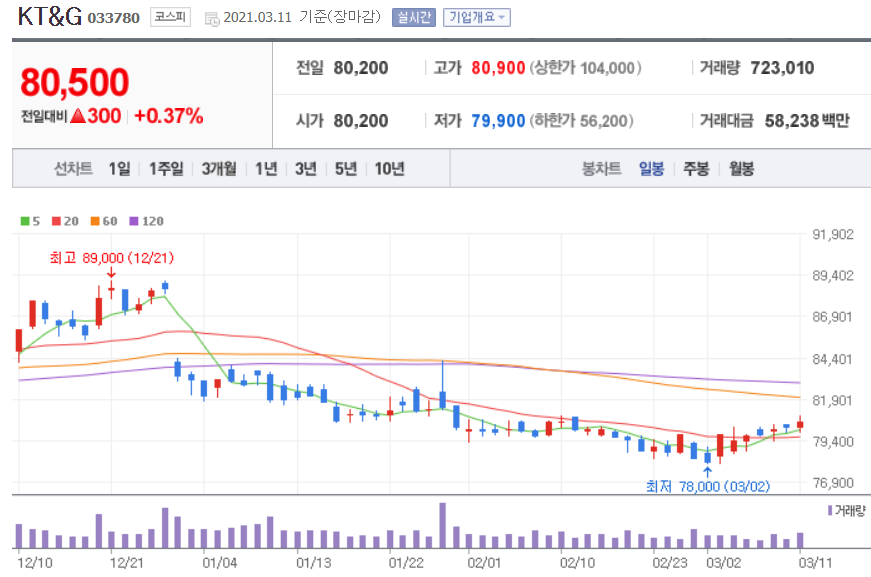Select the 1주일 line chart tab

coord(166,168)
